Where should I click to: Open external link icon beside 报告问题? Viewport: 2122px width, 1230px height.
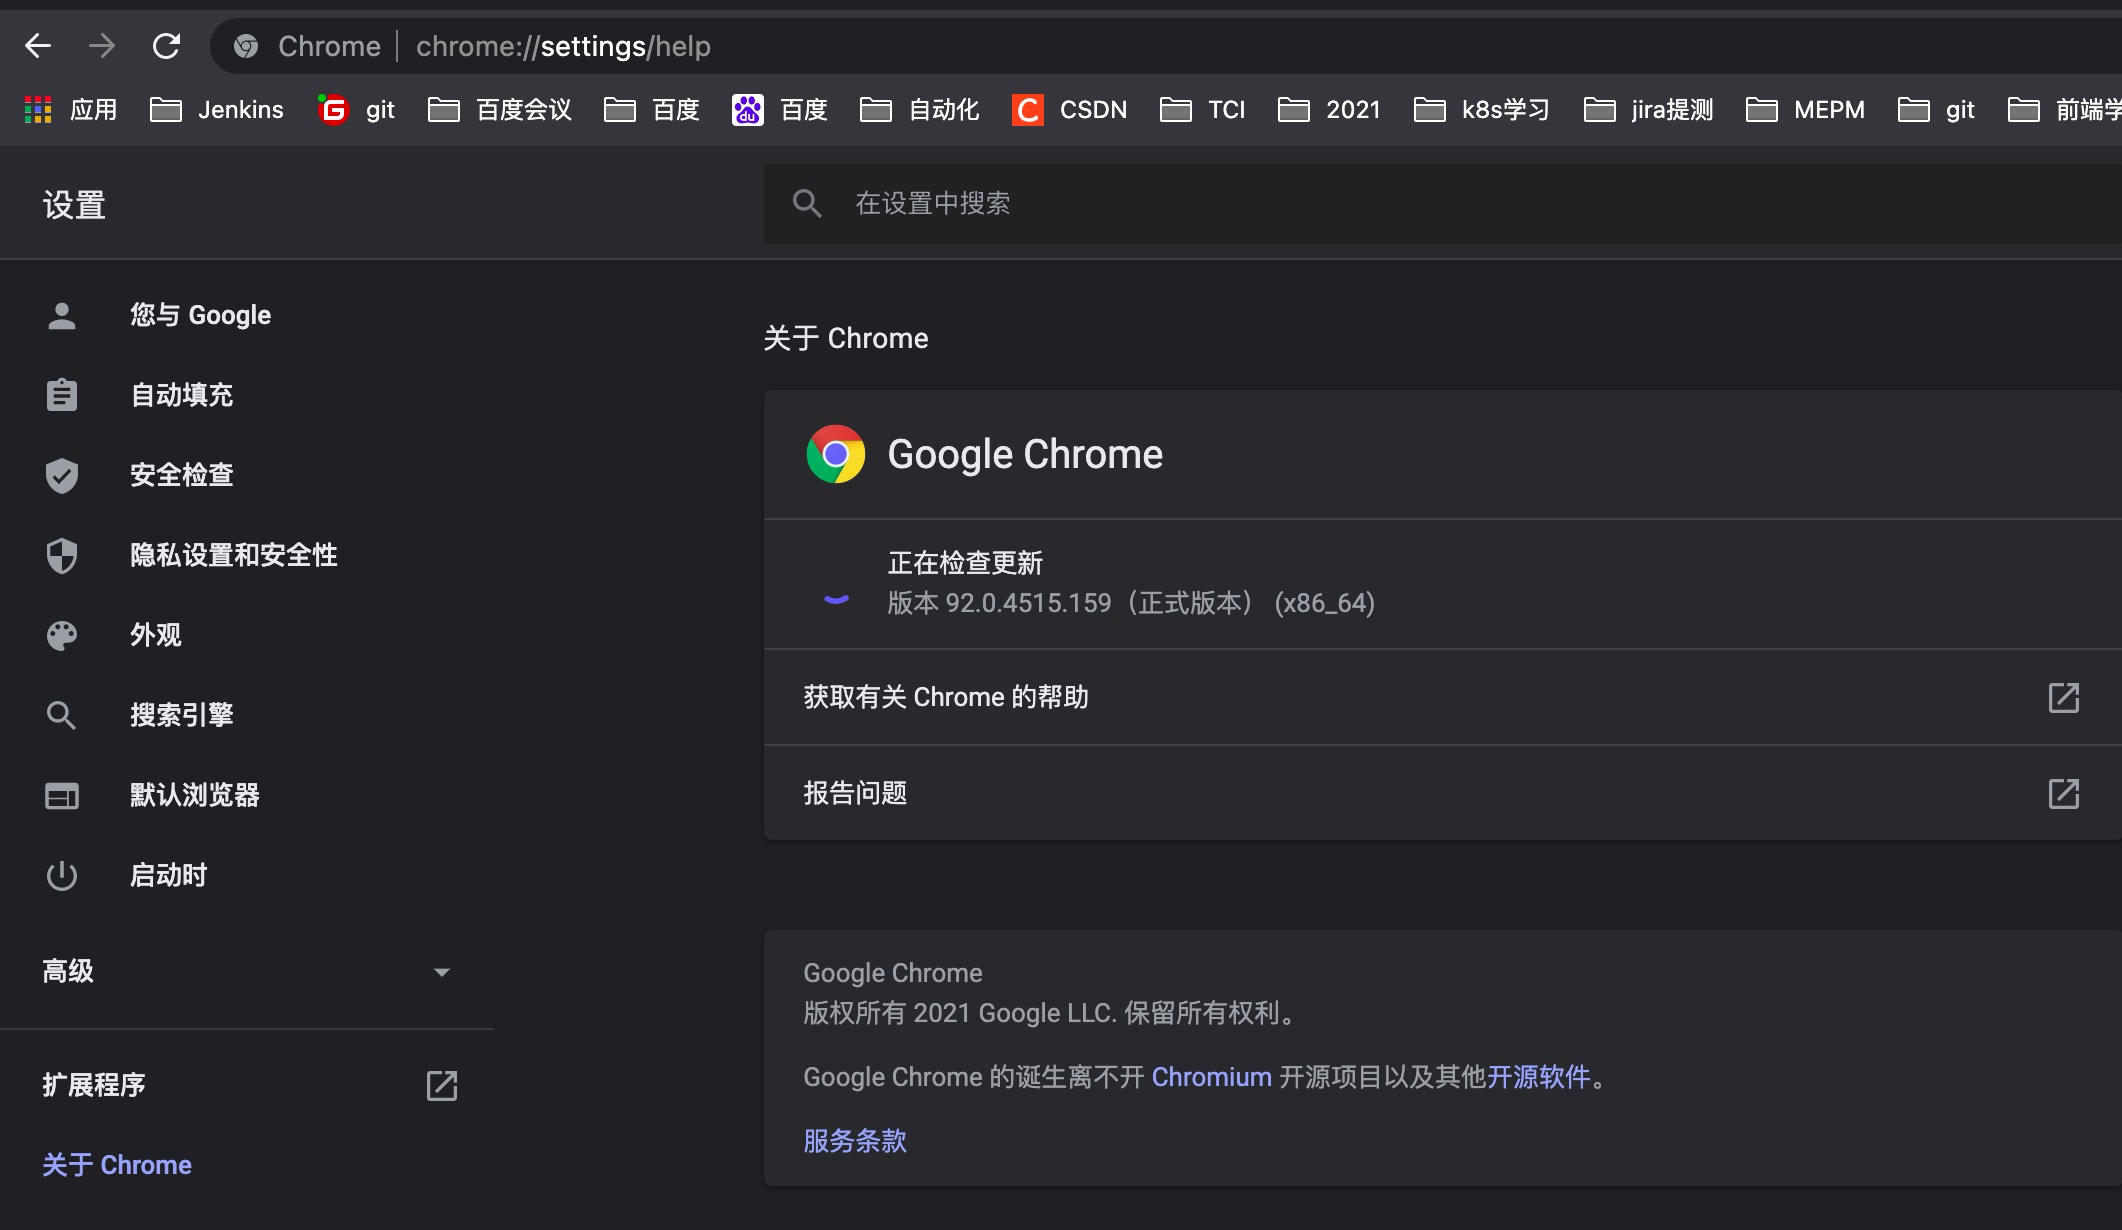coord(2063,793)
